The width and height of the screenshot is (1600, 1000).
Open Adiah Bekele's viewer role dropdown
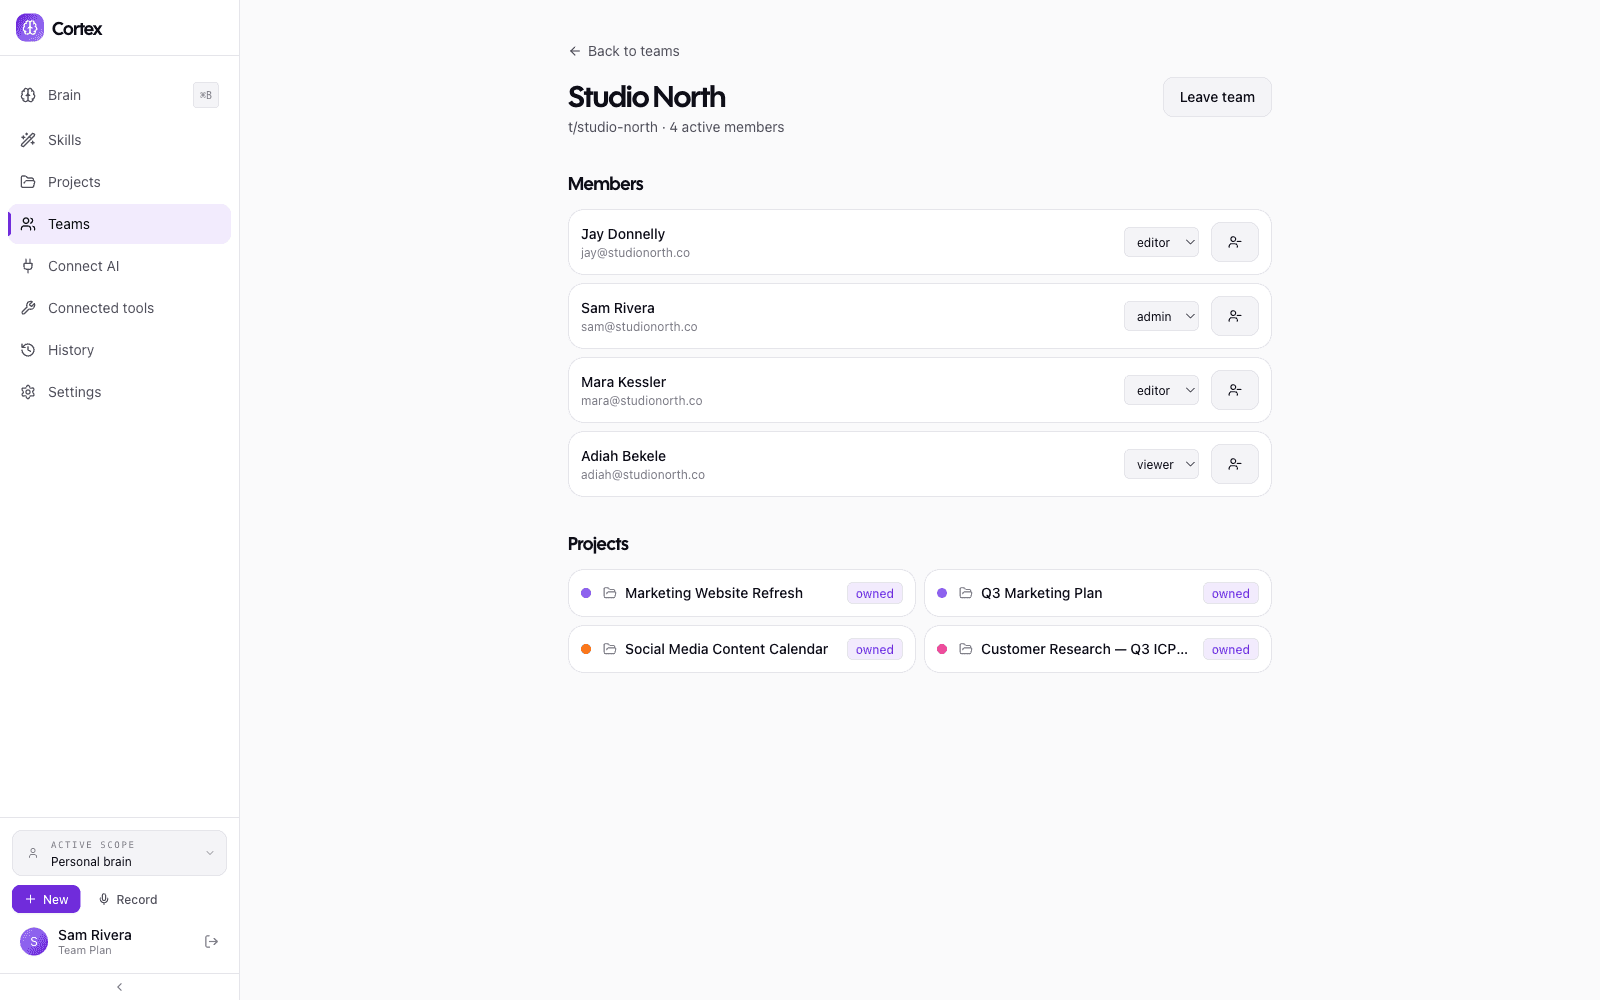[1161, 464]
